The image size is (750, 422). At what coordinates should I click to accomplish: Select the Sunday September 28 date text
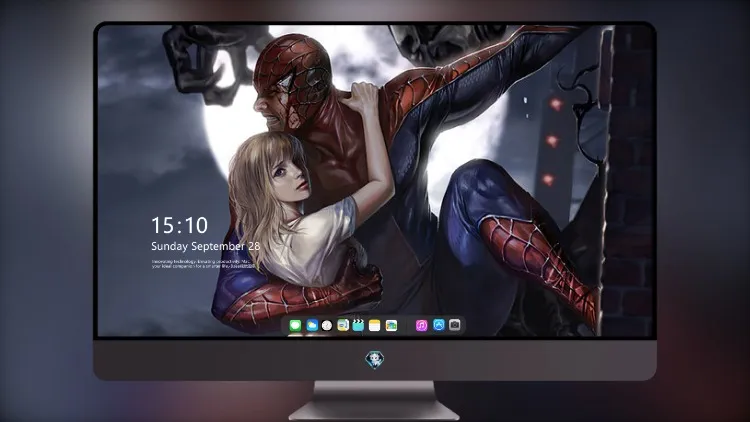click(x=206, y=246)
